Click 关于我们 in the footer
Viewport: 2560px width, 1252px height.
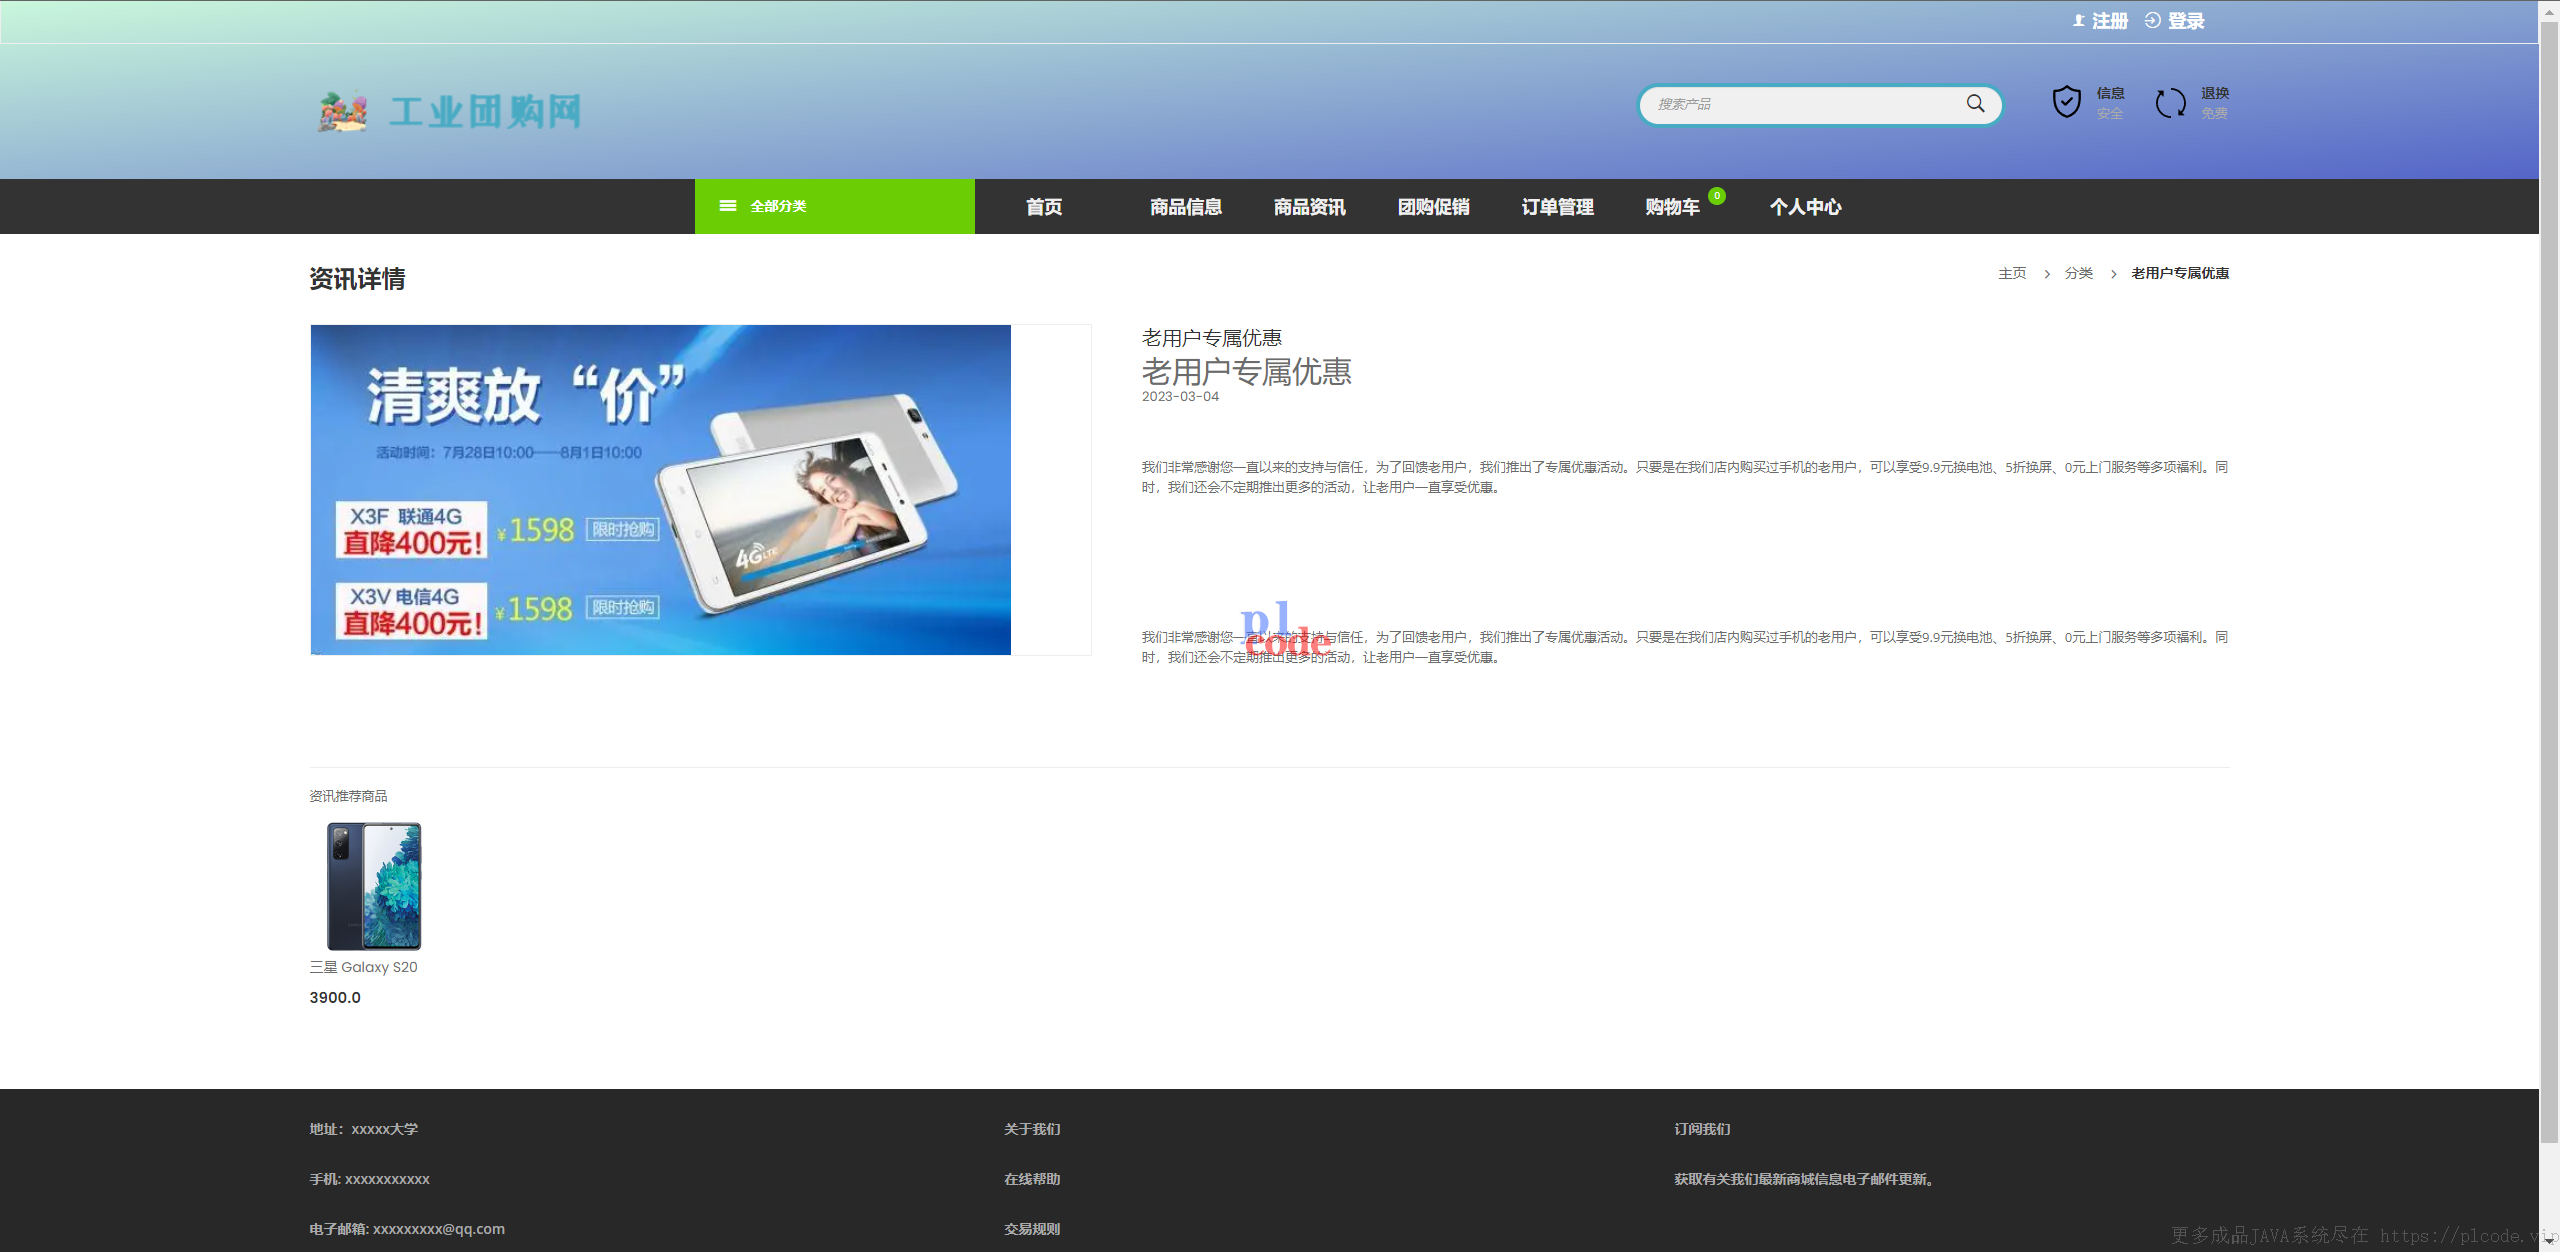tap(1032, 1129)
